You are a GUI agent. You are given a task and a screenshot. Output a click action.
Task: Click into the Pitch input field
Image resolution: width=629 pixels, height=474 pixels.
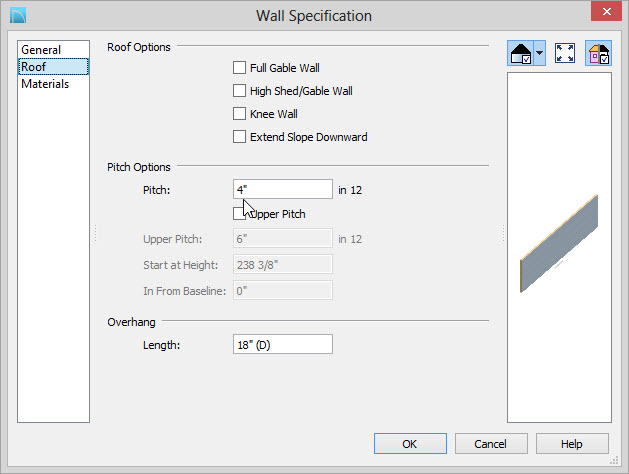(283, 189)
